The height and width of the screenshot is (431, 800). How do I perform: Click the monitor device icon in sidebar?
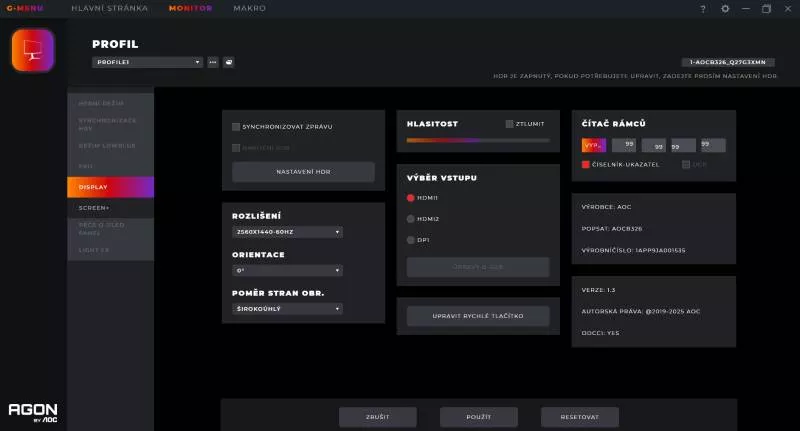tap(33, 50)
